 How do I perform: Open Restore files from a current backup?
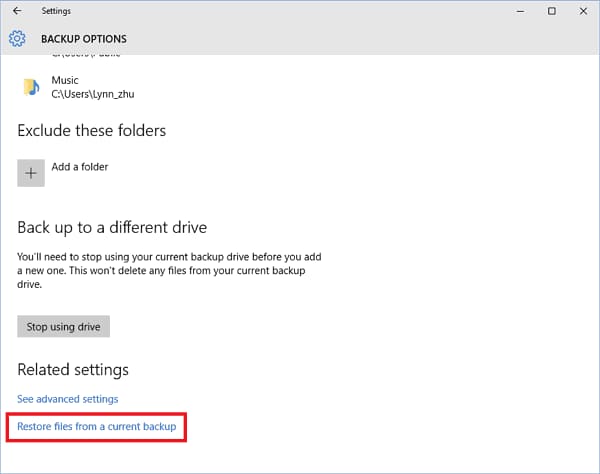tap(97, 427)
